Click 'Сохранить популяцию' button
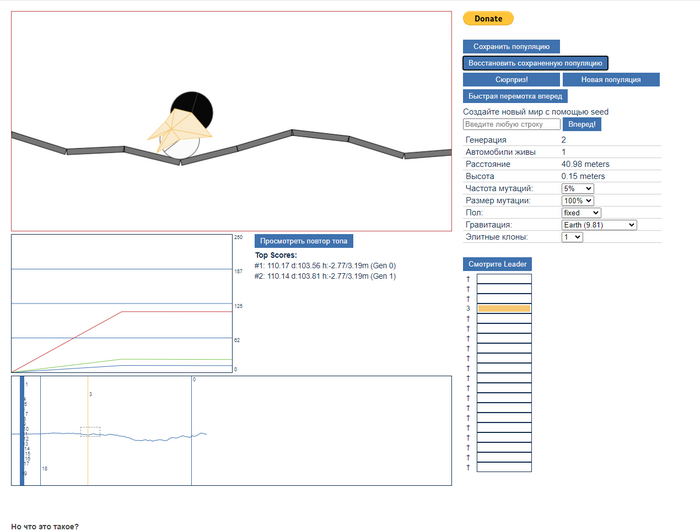 (511, 46)
